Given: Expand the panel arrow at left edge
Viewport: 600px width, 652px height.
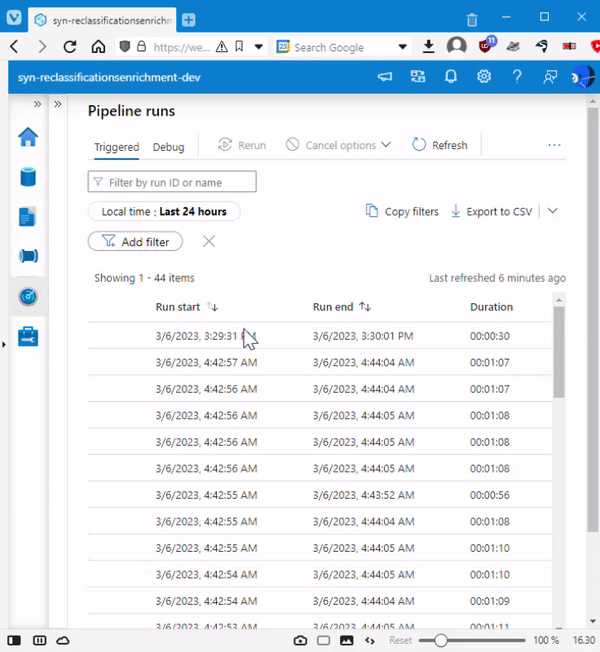Looking at the screenshot, I should click(x=4, y=344).
